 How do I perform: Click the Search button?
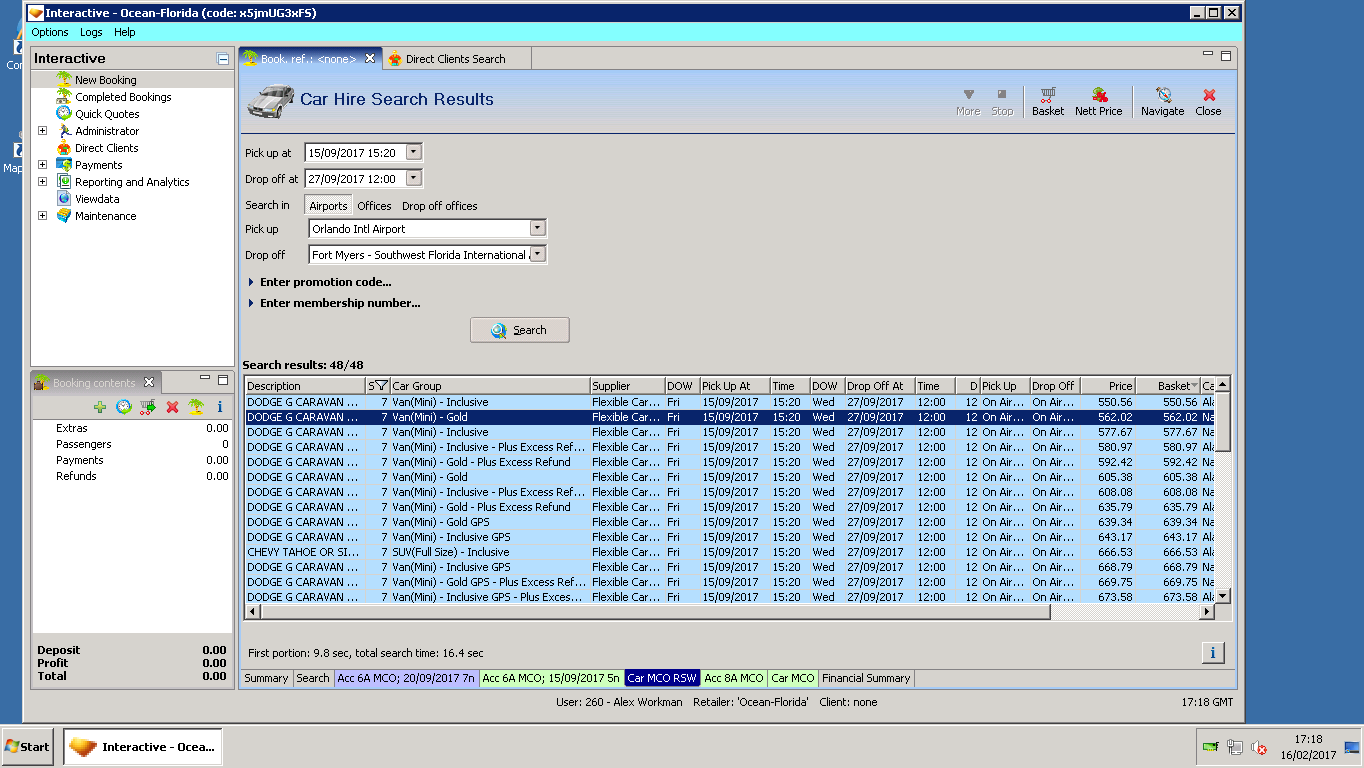[x=519, y=330]
